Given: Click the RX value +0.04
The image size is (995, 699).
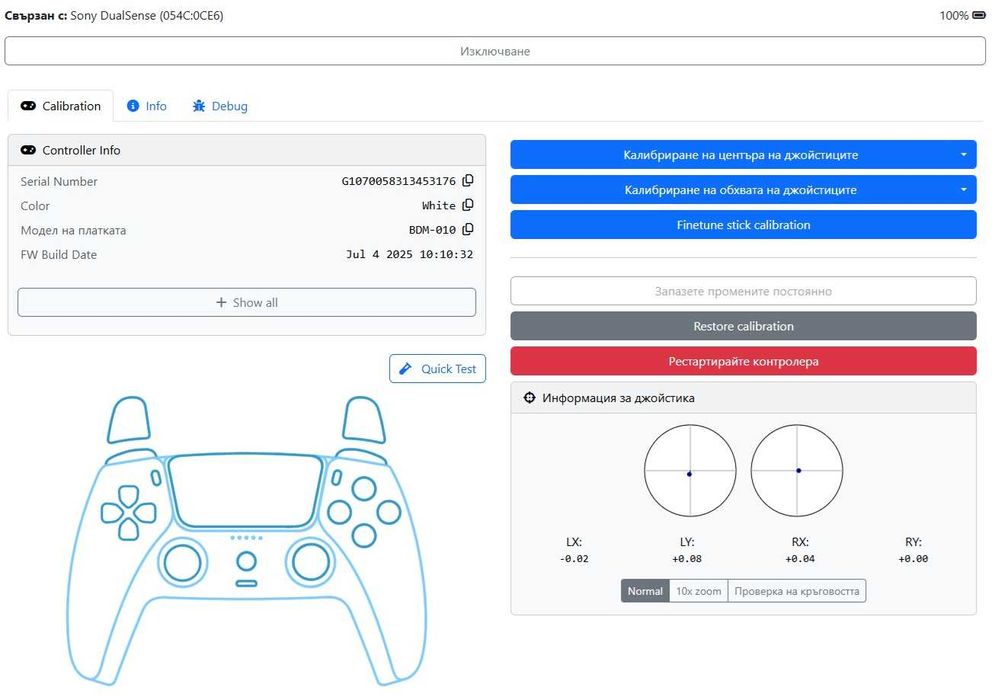Looking at the screenshot, I should pyautogui.click(x=800, y=559).
